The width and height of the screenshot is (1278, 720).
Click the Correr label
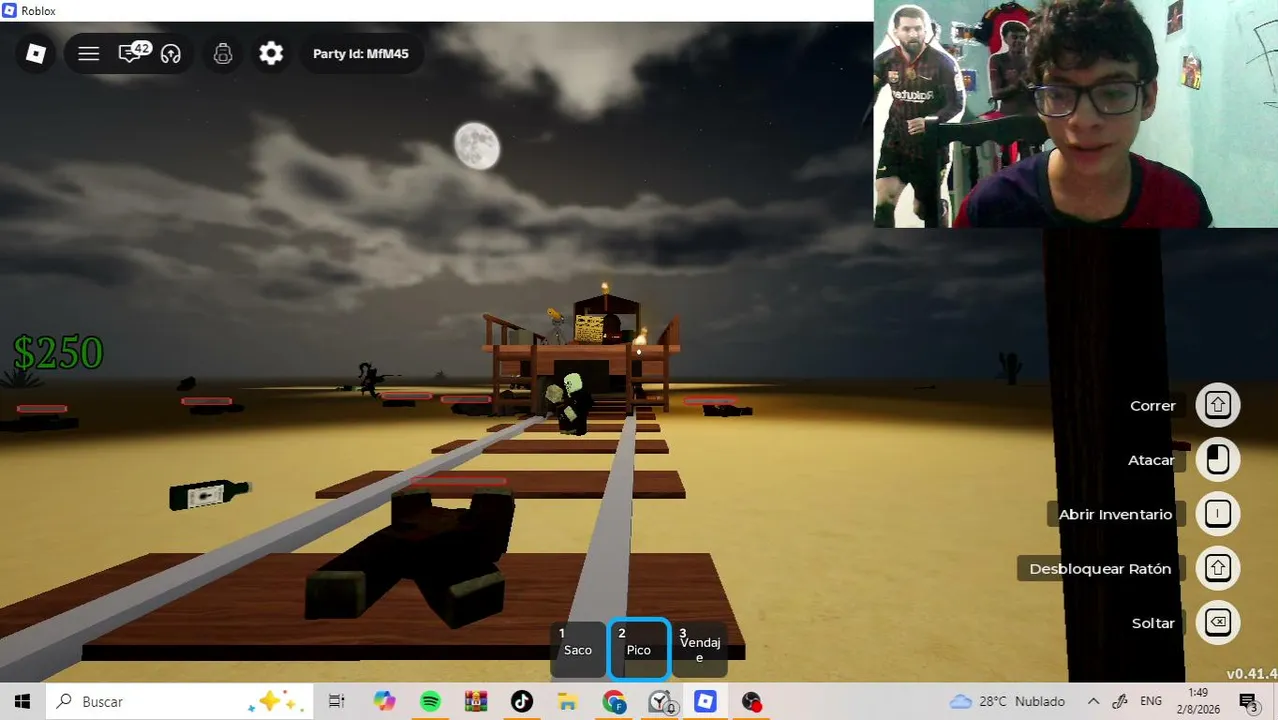1152,406
